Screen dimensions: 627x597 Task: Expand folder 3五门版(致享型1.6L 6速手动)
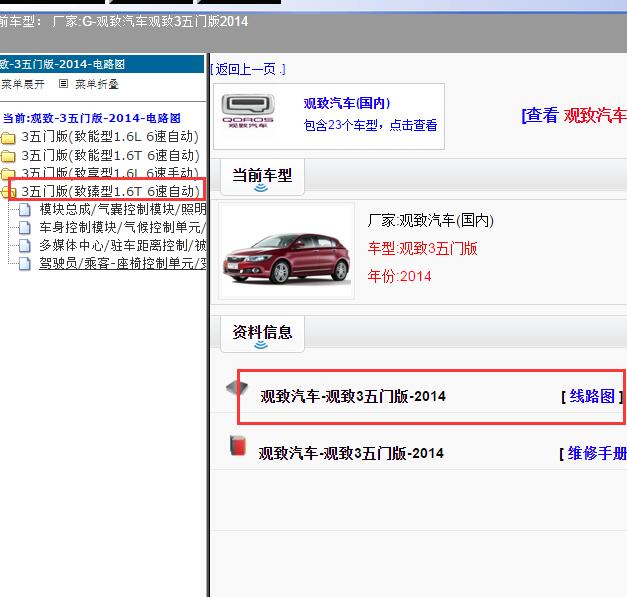[x=8, y=173]
